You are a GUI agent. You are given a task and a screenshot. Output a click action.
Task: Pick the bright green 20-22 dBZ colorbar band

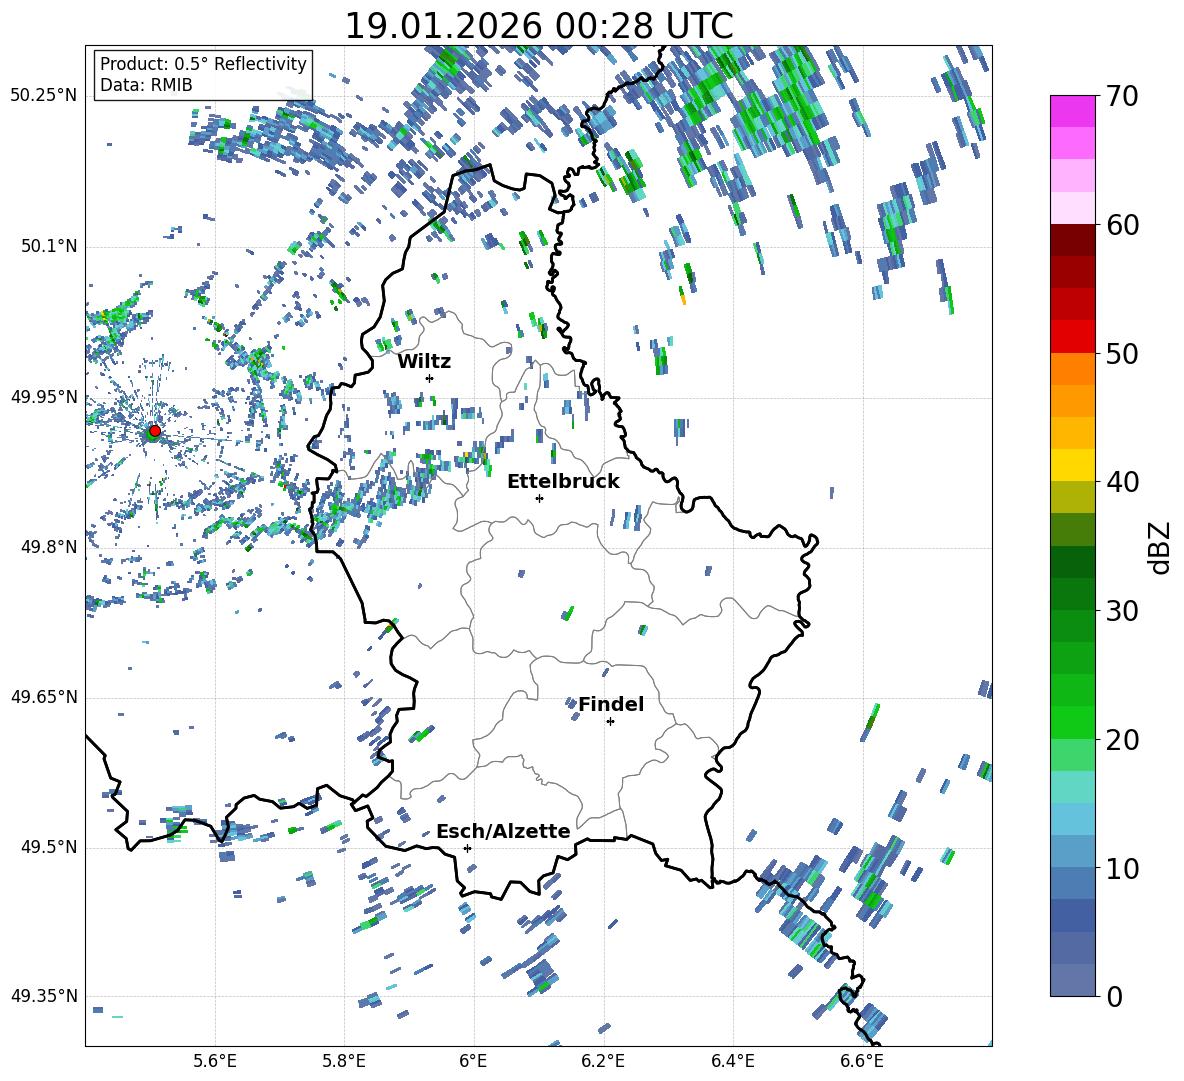point(1072,722)
